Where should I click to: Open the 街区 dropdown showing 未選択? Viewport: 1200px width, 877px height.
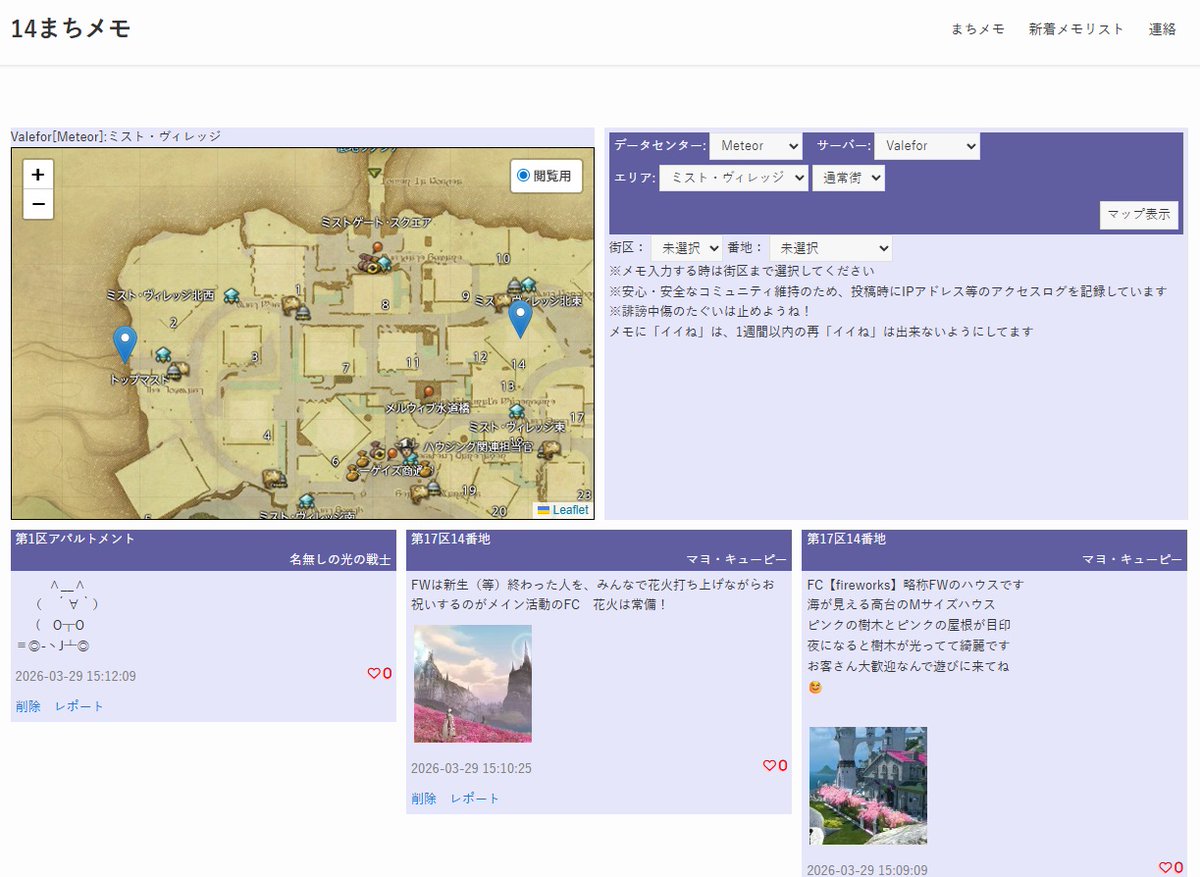[x=686, y=248]
